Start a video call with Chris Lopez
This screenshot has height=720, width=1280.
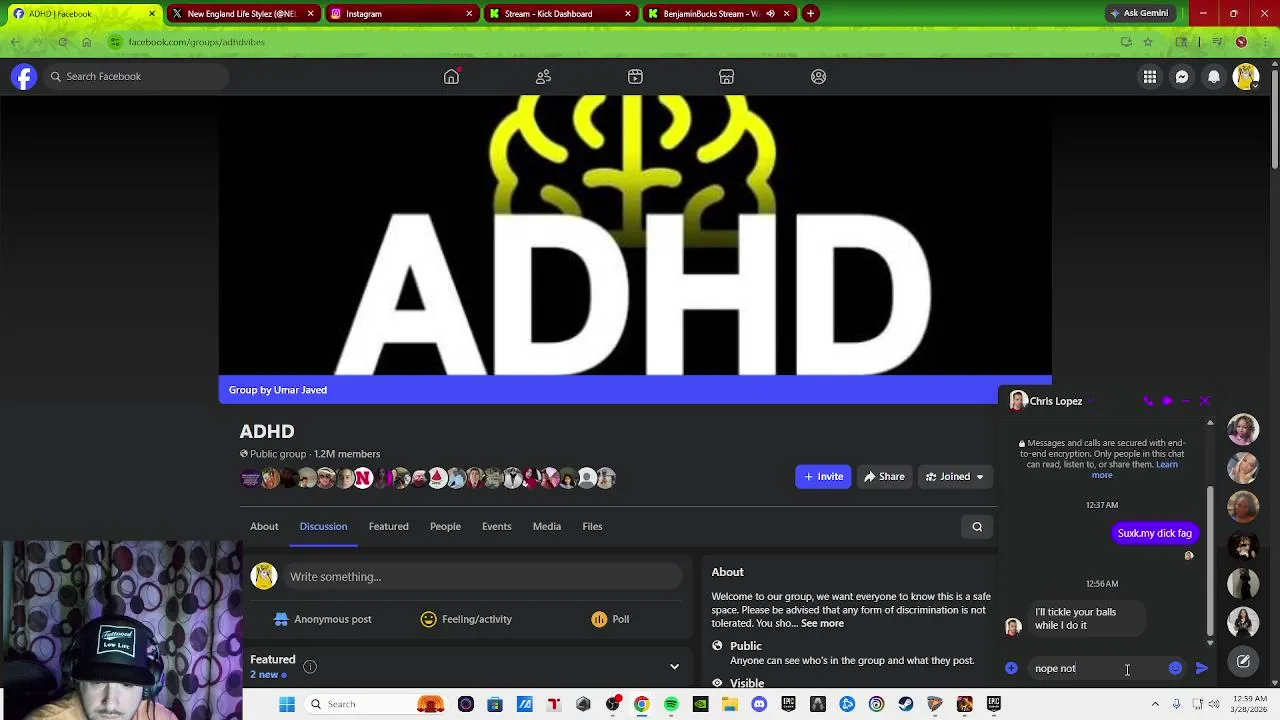pyautogui.click(x=1167, y=401)
